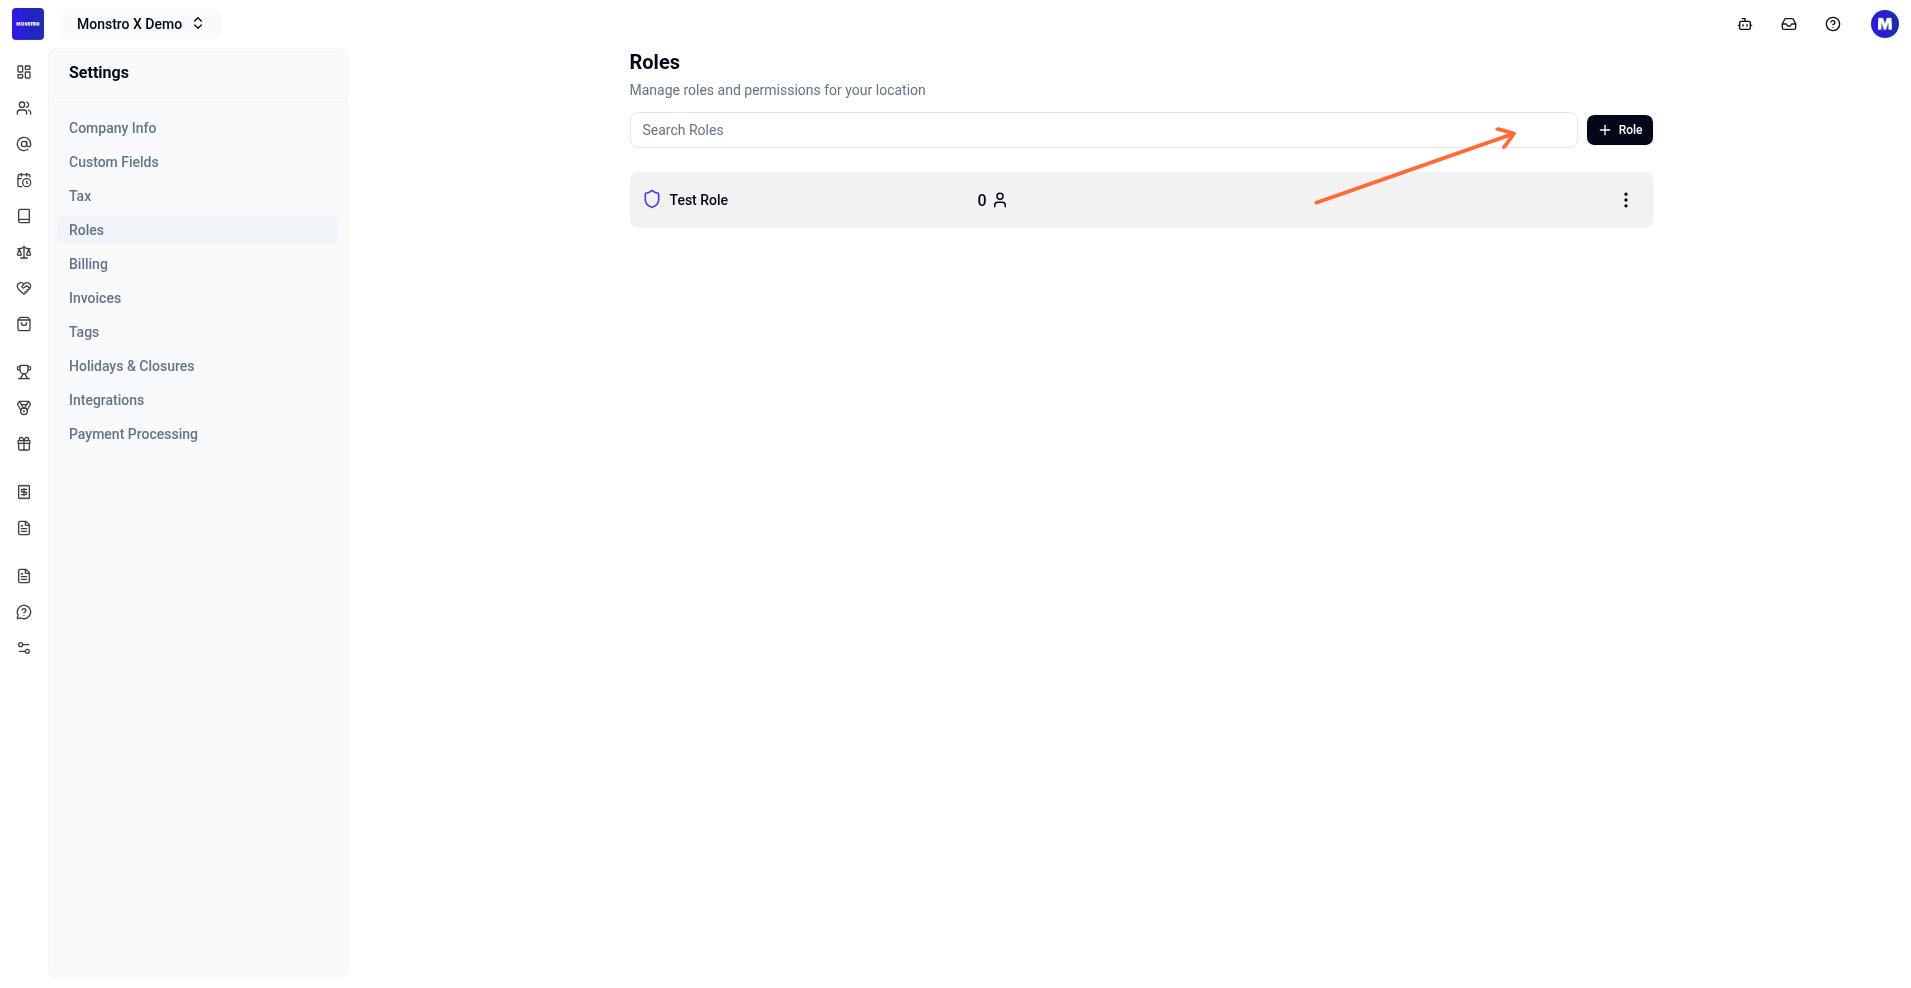Open the inbox tray icon in header

click(1789, 24)
